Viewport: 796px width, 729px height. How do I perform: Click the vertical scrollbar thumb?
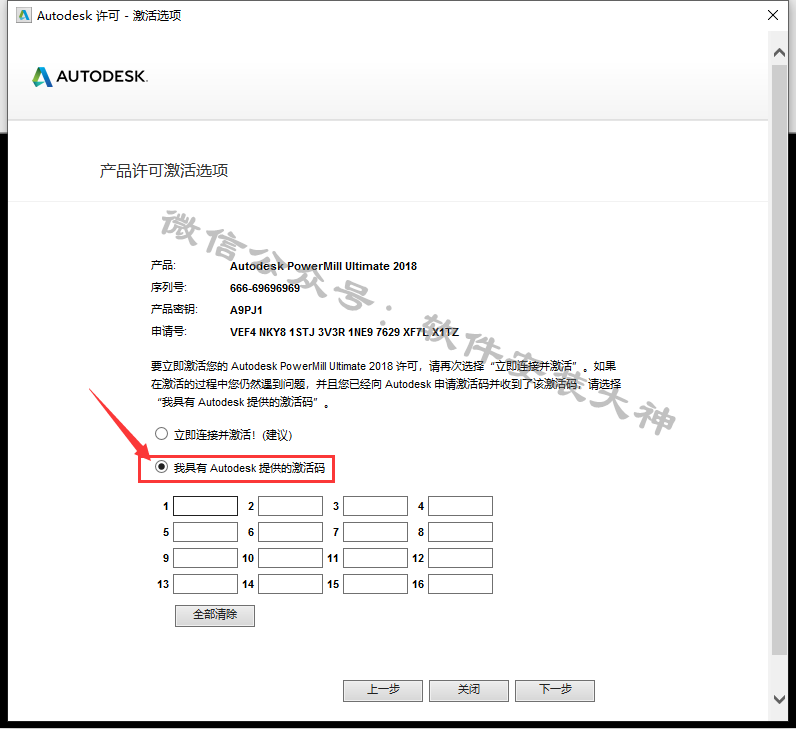pos(779,359)
